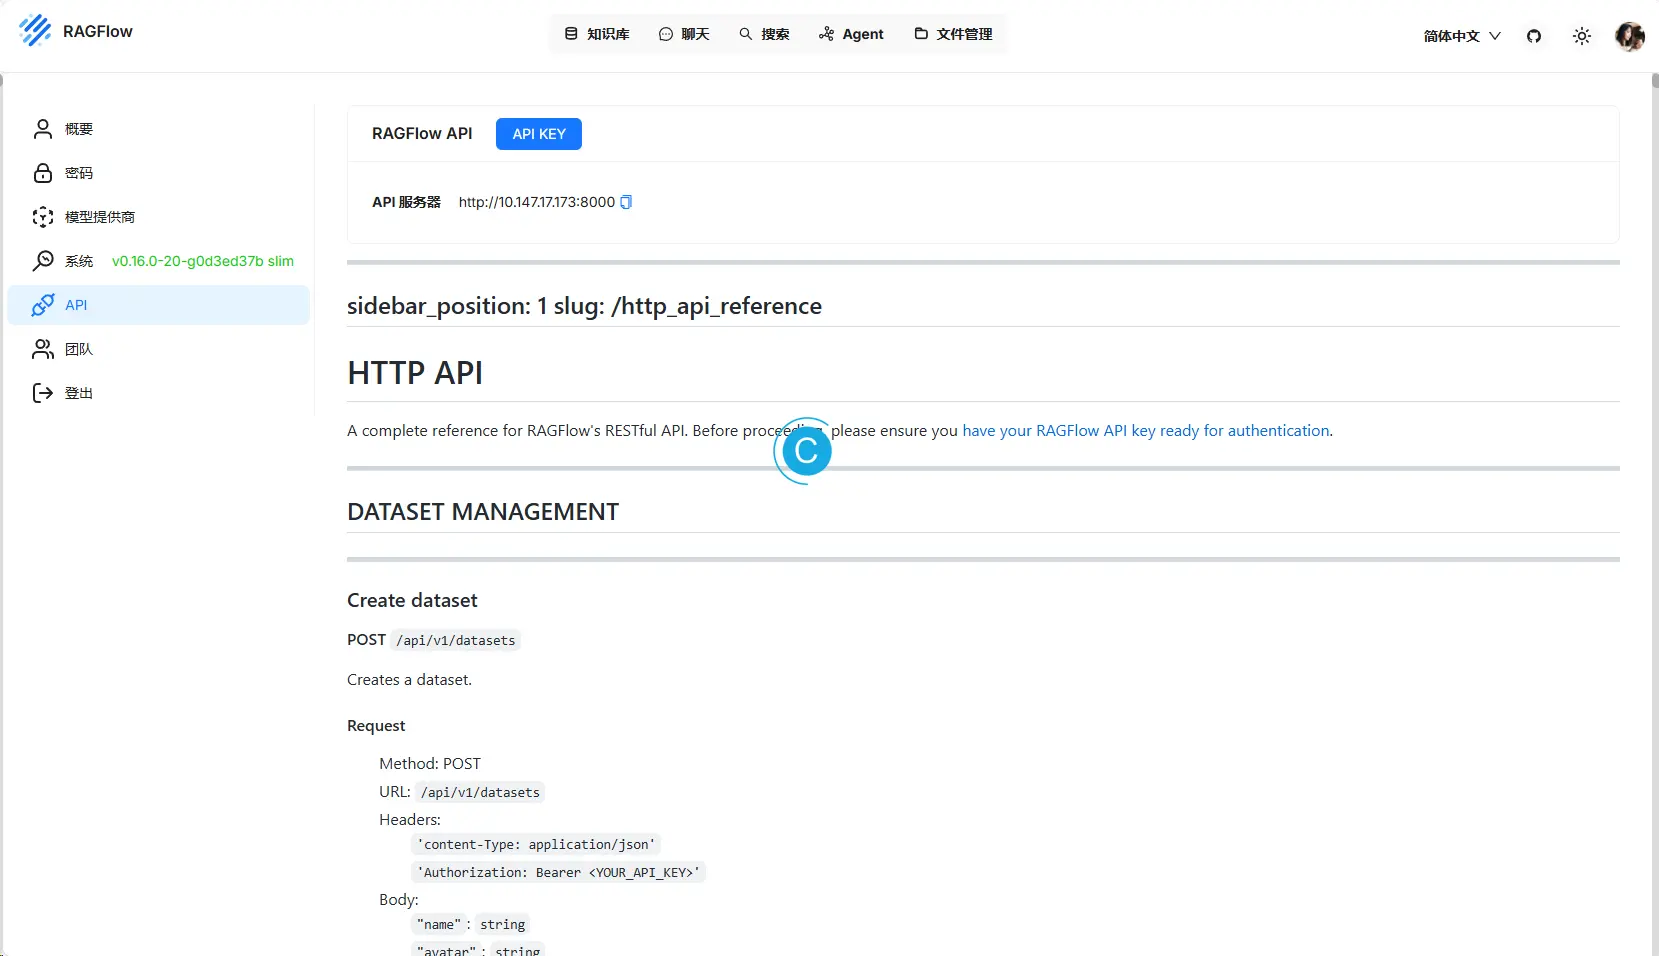Open the Agent tab
Viewport: 1659px width, 956px height.
851,34
